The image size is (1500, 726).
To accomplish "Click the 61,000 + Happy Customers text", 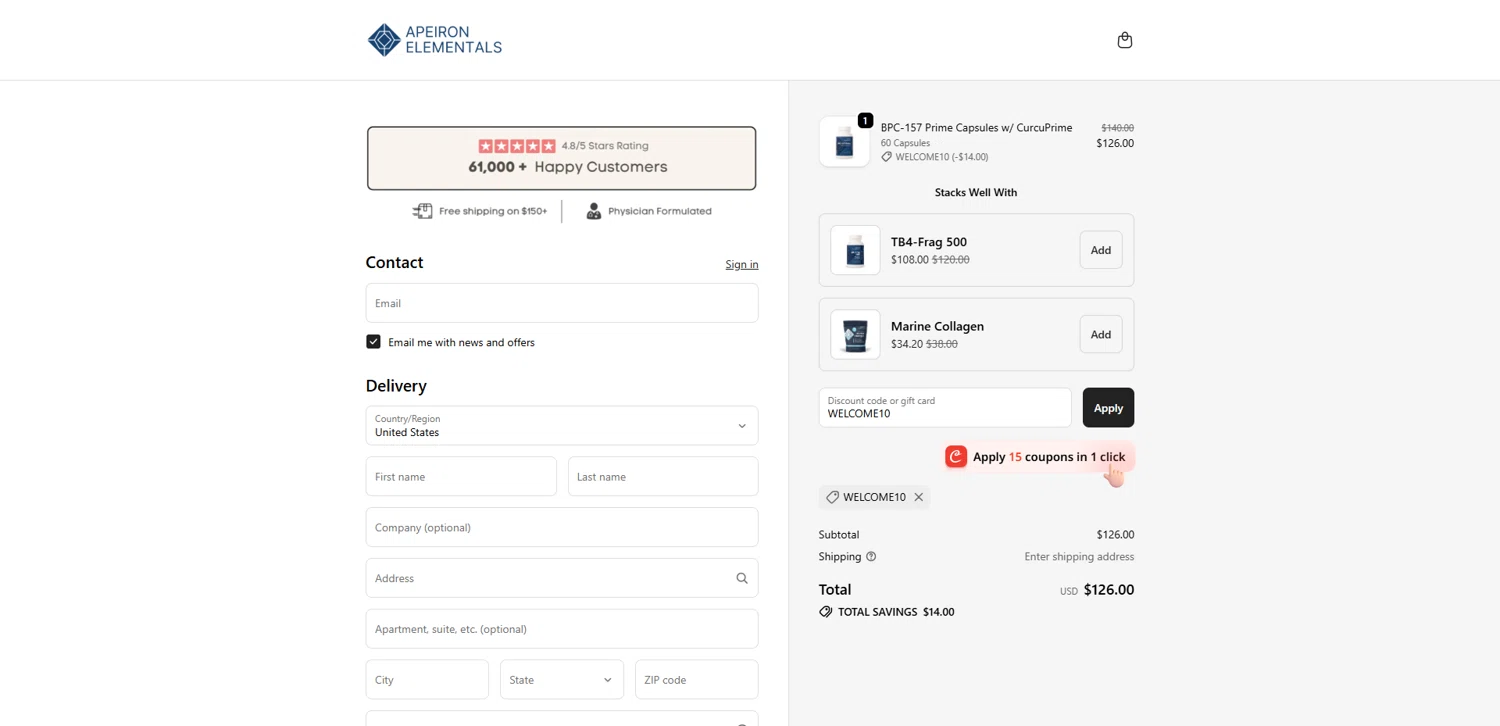I will (567, 167).
